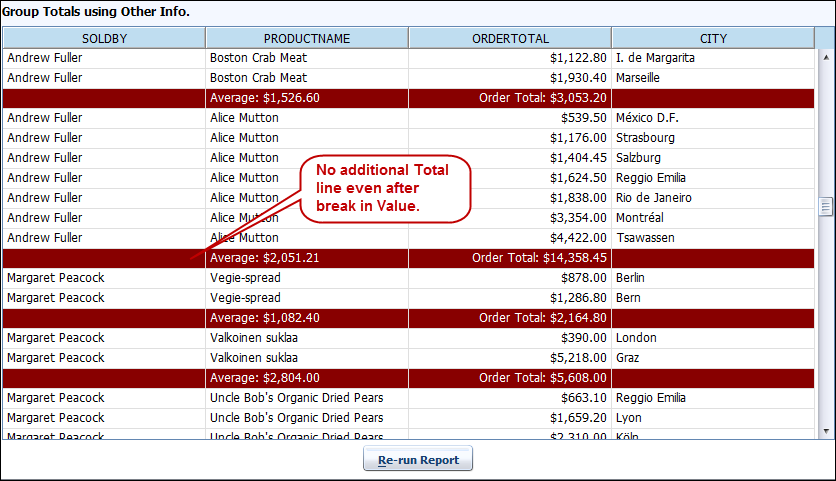This screenshot has height=481, width=836.
Task: Select the Tsawassen city cell
Action: [645, 238]
